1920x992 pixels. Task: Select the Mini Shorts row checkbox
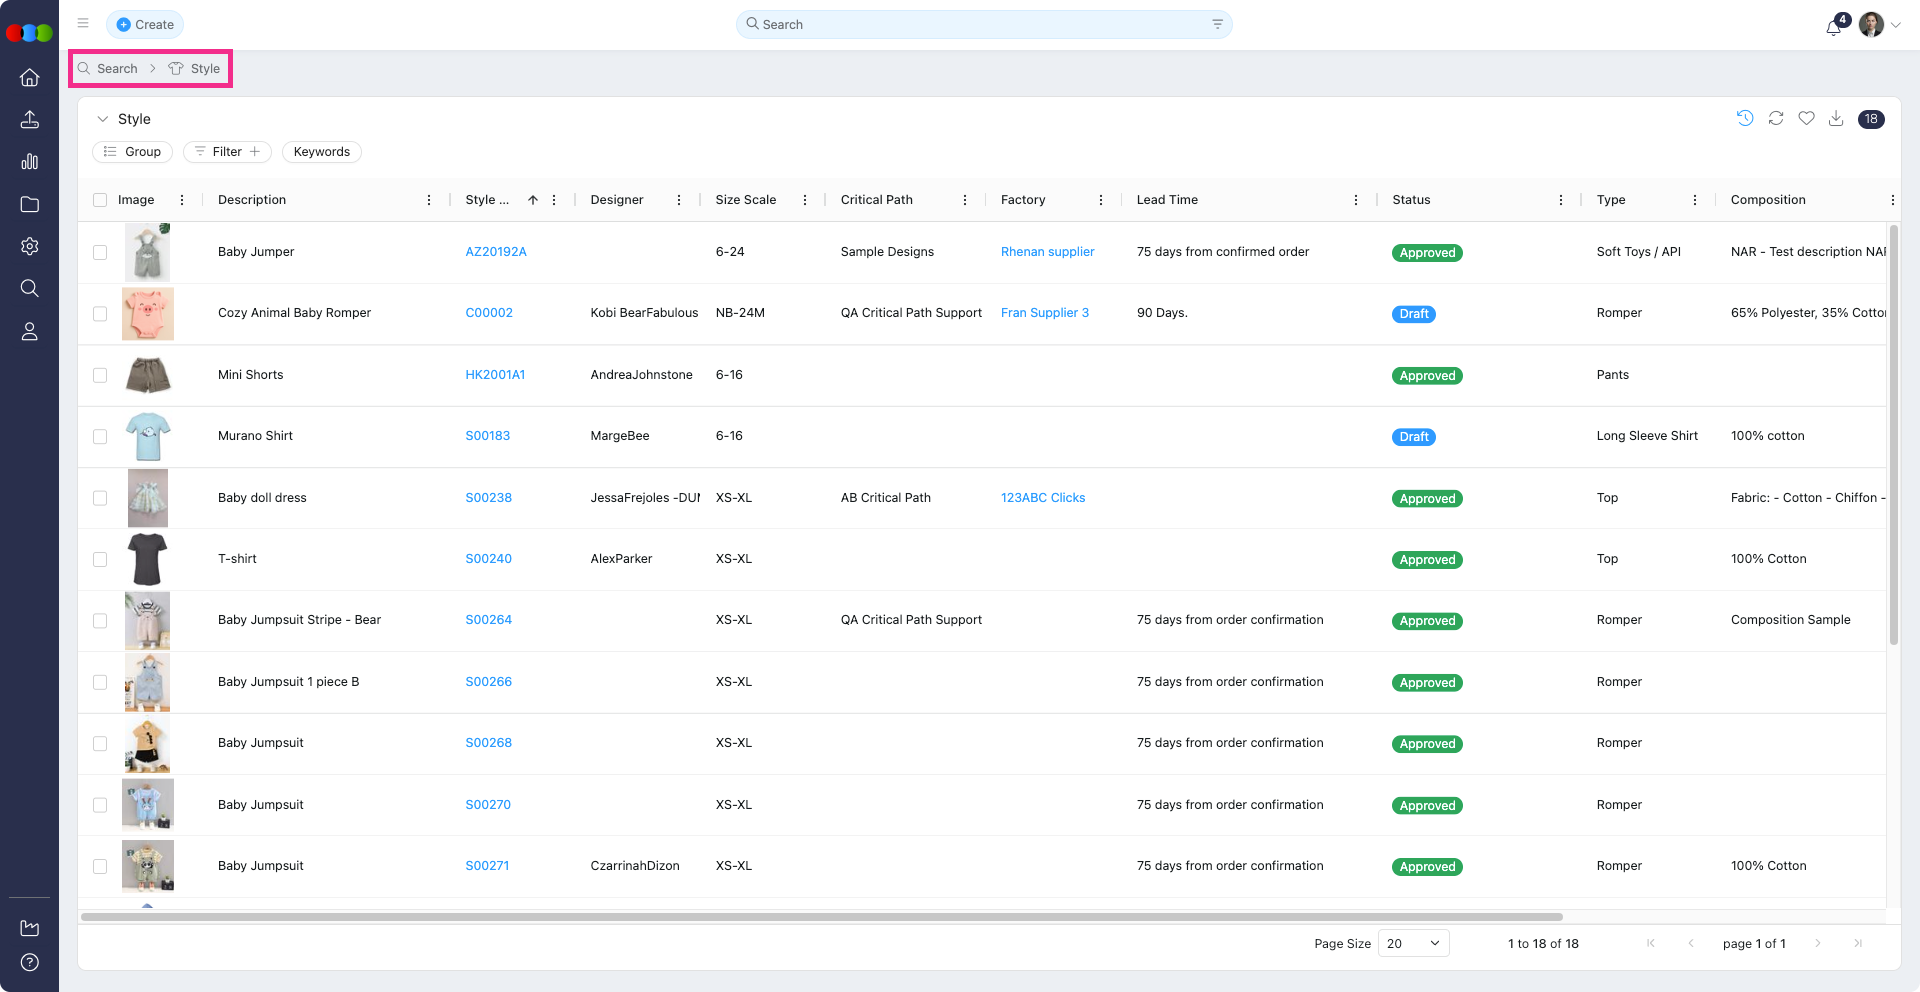pos(100,375)
